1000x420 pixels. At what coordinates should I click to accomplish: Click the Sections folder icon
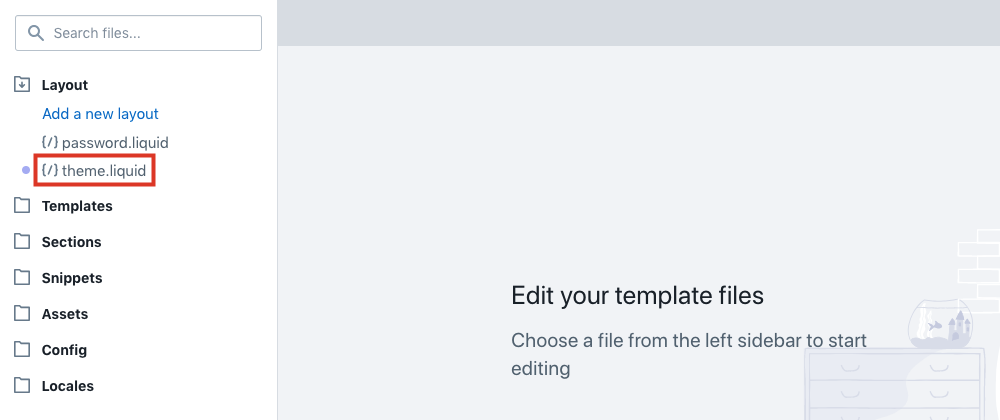click(22, 242)
